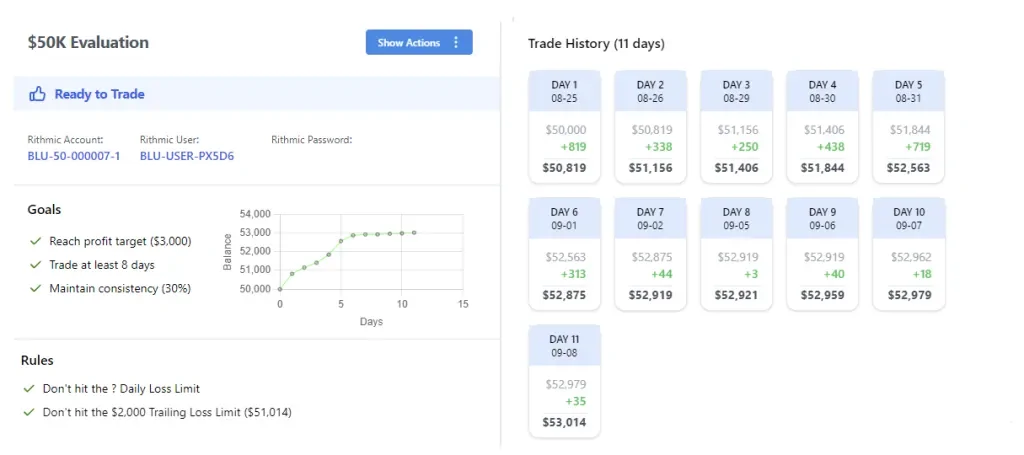Select the Day 2 08-26 trade card
Viewport: 1024px width, 455px height.
[650, 127]
